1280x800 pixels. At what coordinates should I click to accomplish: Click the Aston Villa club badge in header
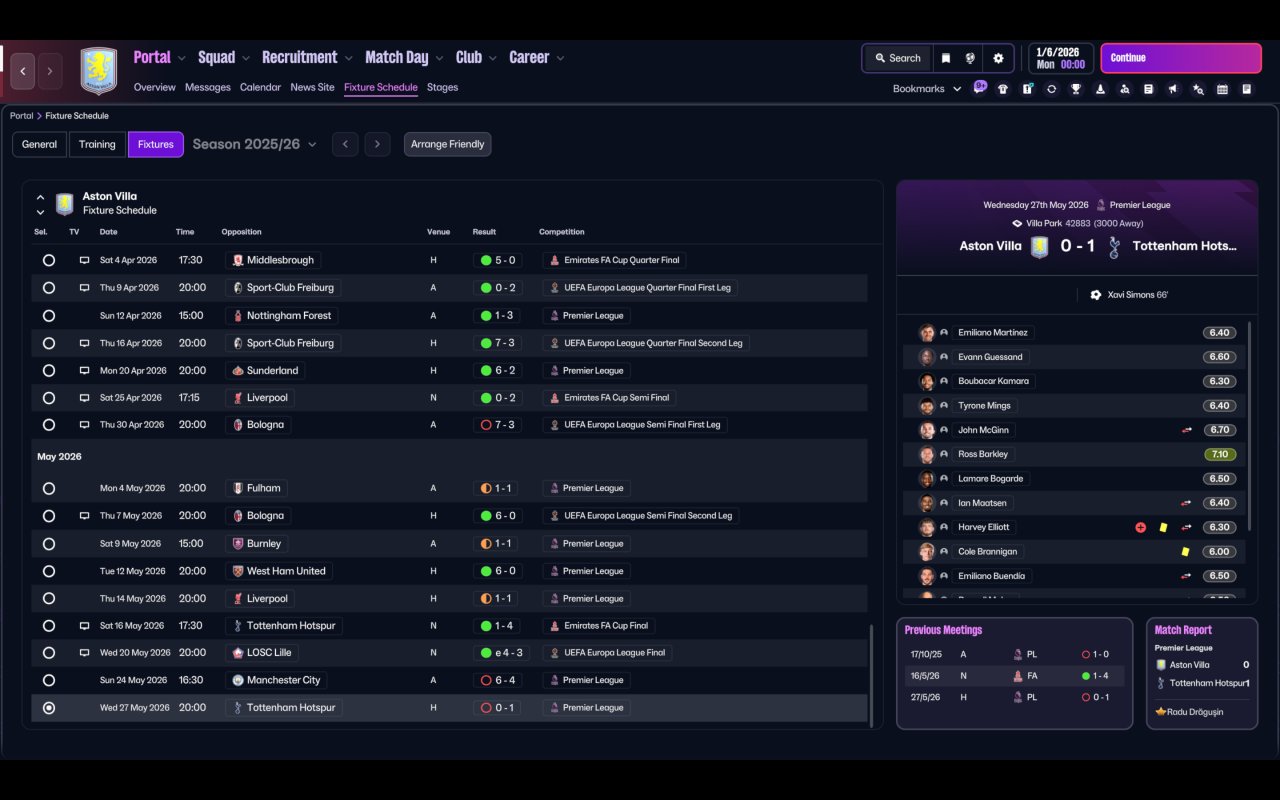[x=99, y=71]
